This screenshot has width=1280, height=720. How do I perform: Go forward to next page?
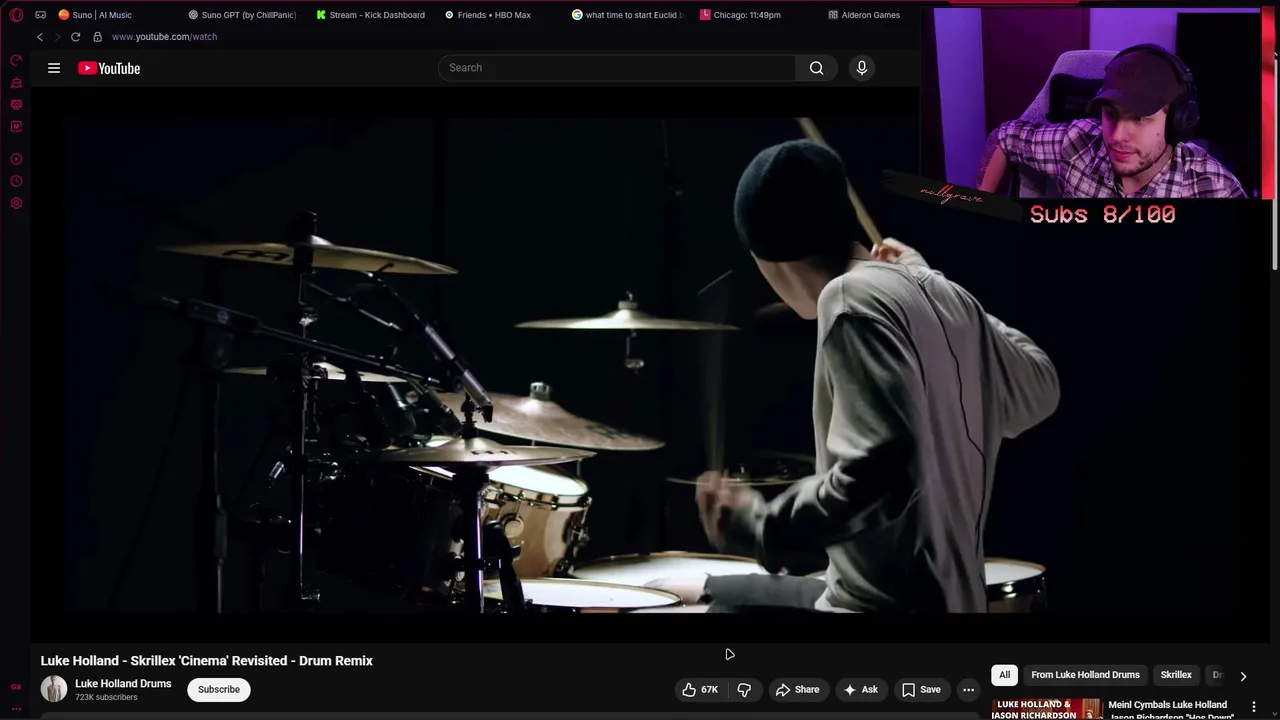tap(57, 37)
